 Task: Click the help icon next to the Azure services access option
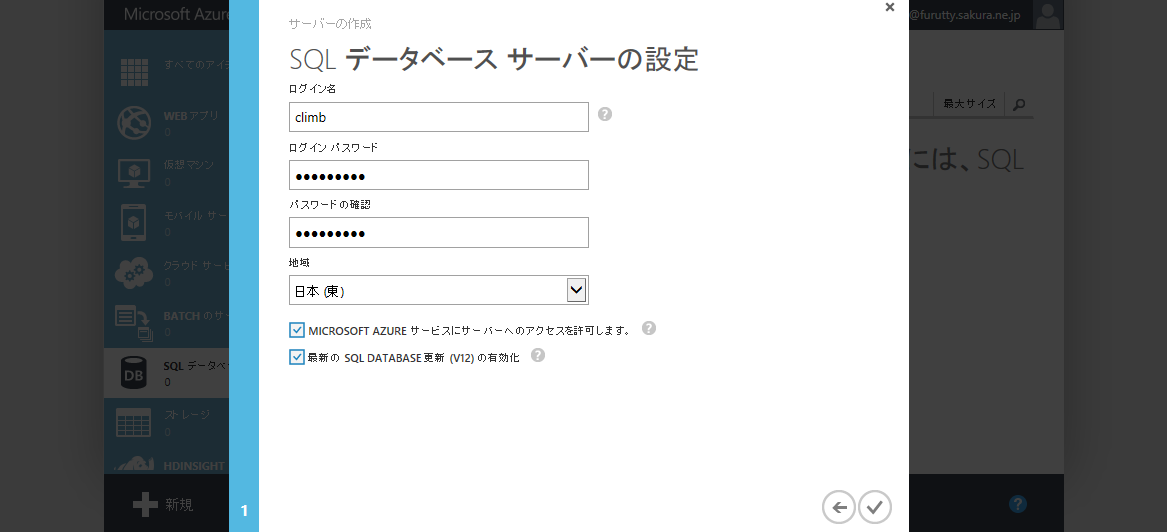pos(649,328)
